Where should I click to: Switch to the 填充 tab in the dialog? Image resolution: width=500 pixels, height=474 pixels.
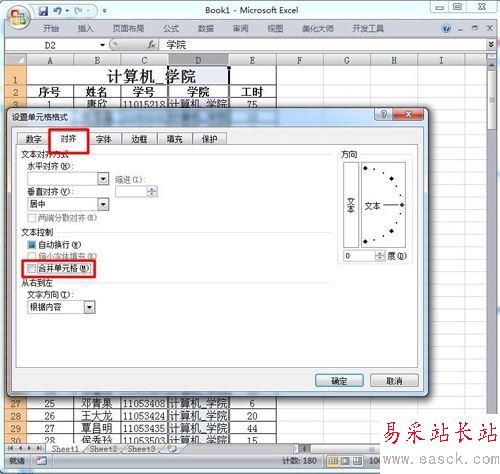(x=175, y=139)
